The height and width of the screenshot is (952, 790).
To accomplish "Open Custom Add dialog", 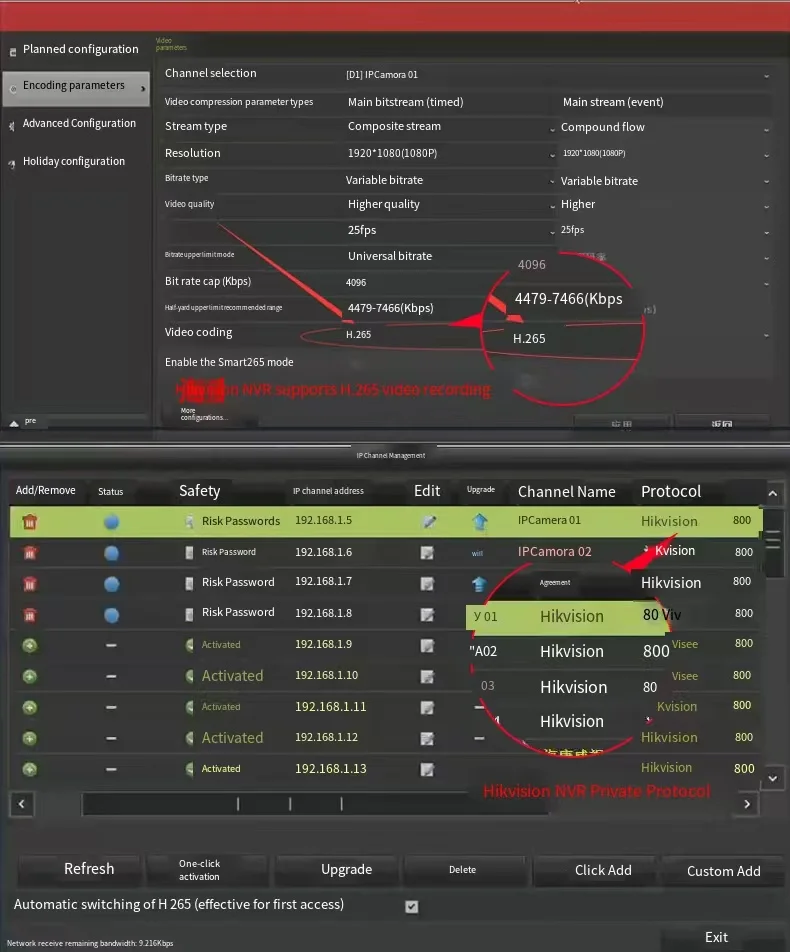I will (723, 871).
